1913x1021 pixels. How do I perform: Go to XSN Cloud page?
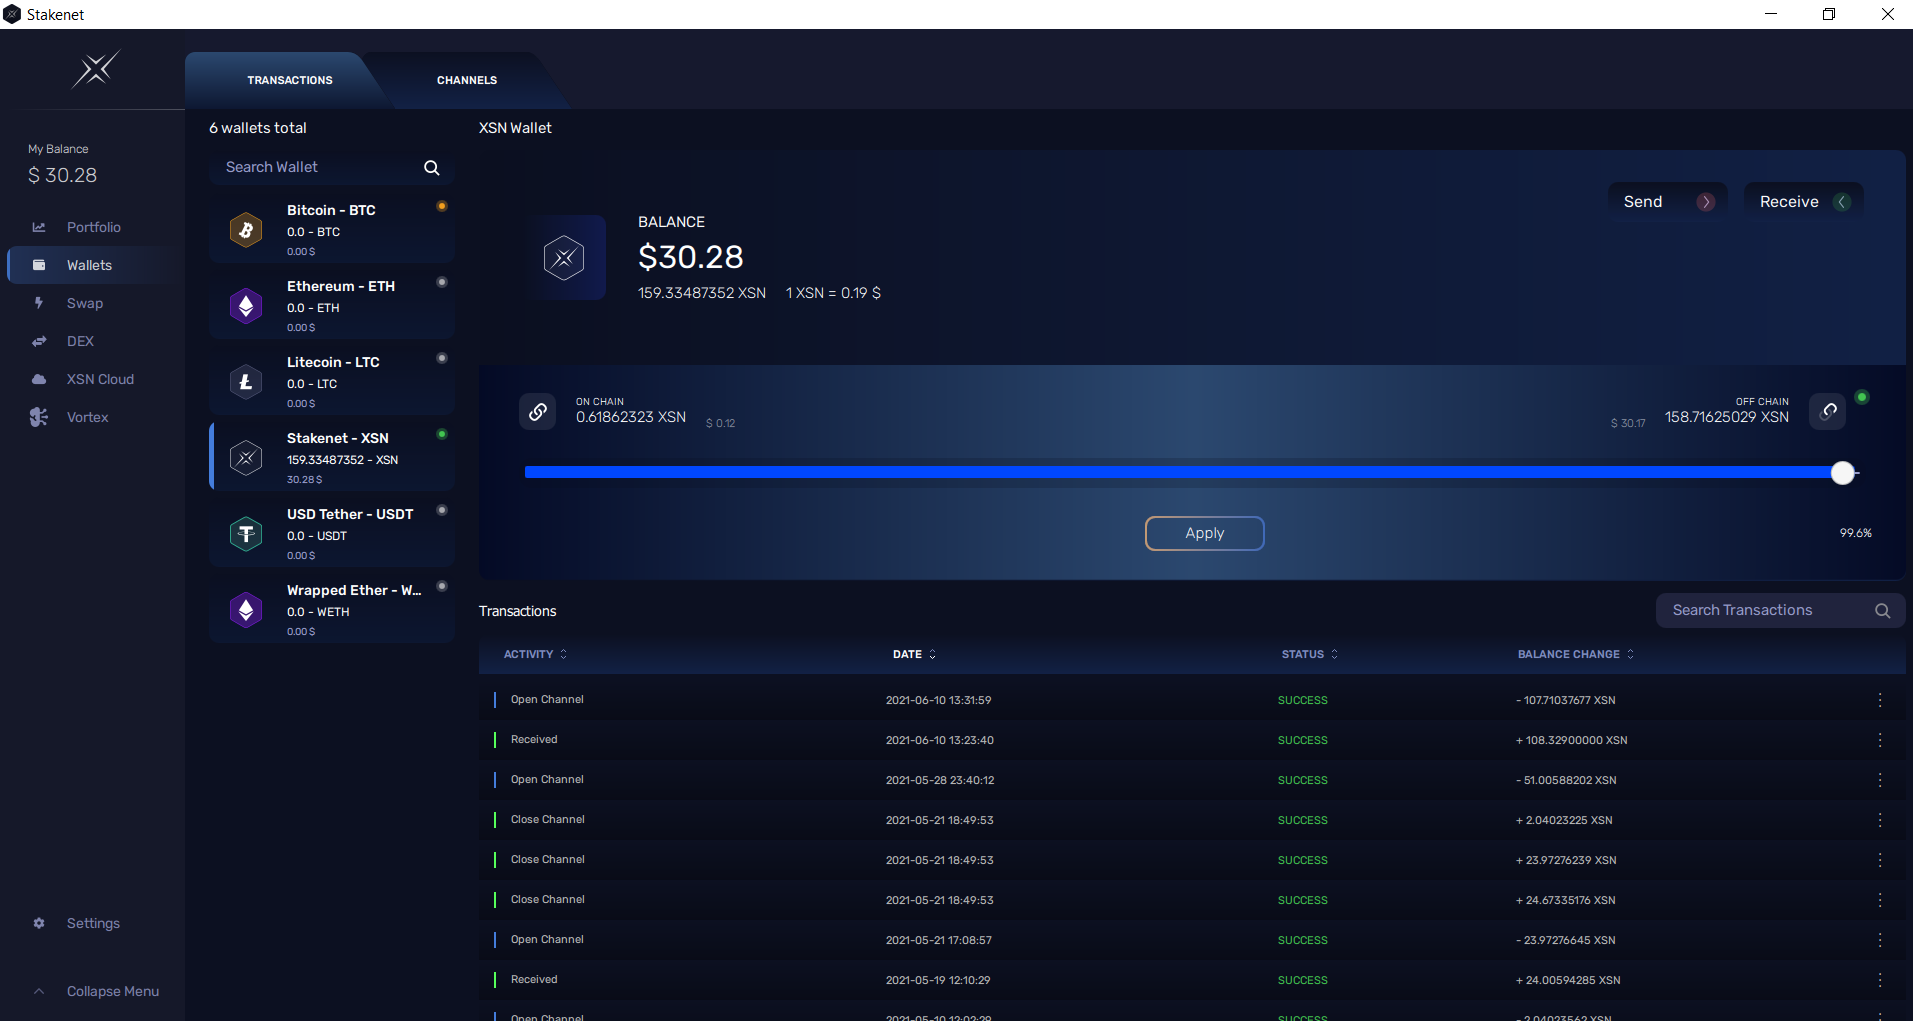tap(100, 379)
